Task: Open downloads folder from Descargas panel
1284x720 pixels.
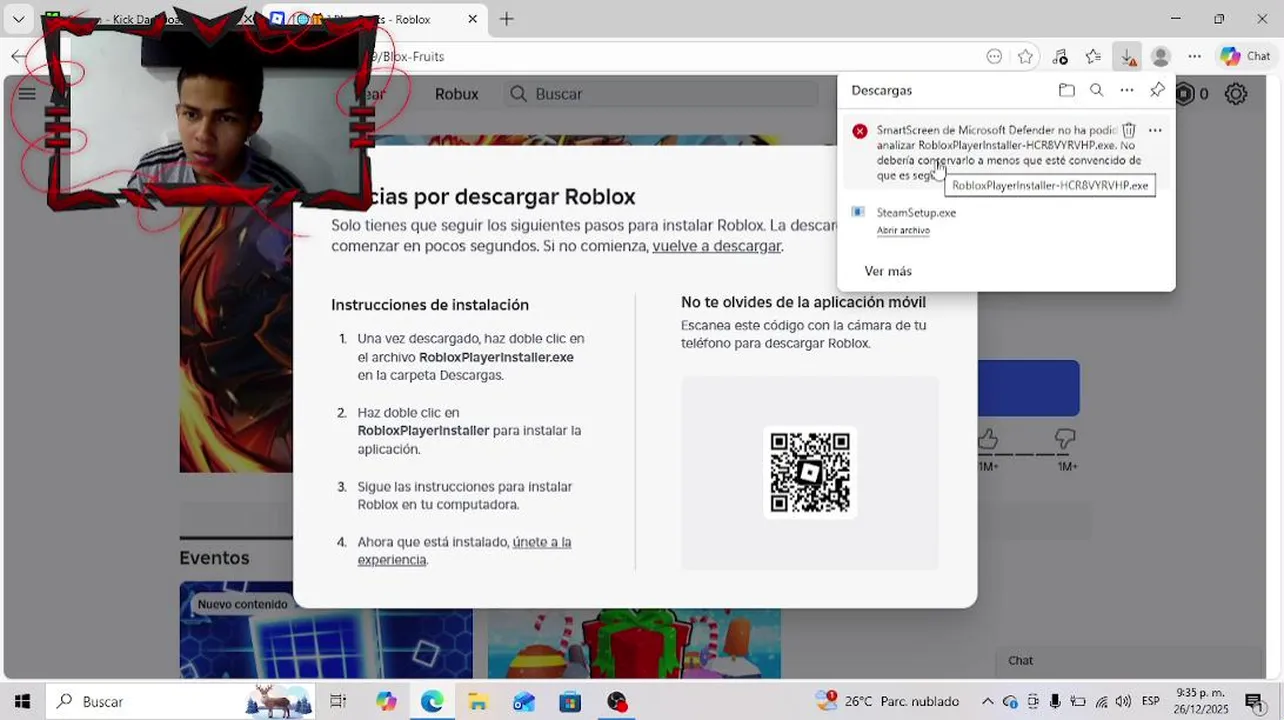Action: pos(1067,90)
